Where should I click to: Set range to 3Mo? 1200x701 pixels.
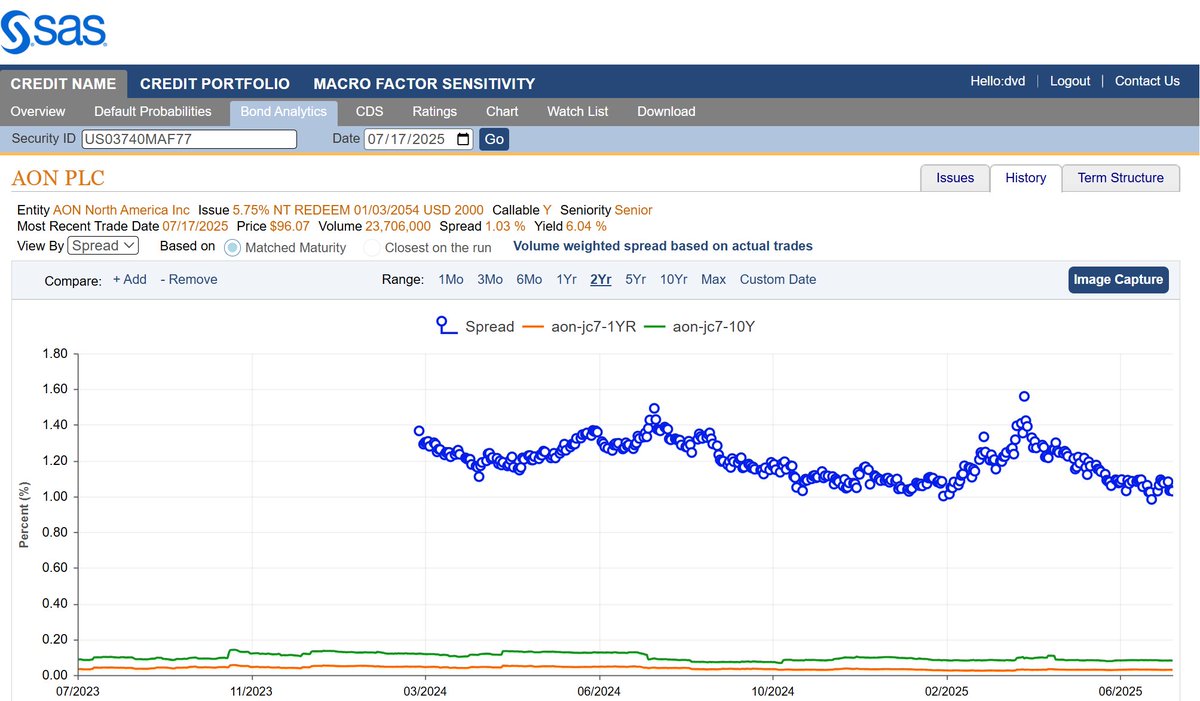click(490, 279)
